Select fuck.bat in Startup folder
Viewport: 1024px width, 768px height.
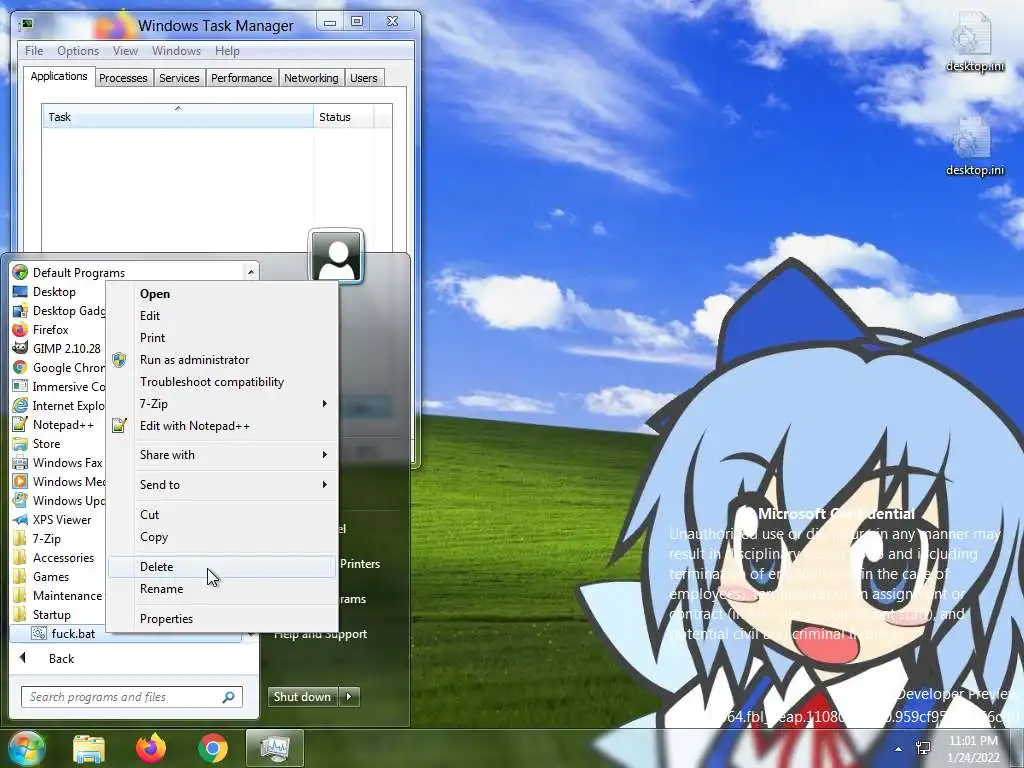point(125,633)
